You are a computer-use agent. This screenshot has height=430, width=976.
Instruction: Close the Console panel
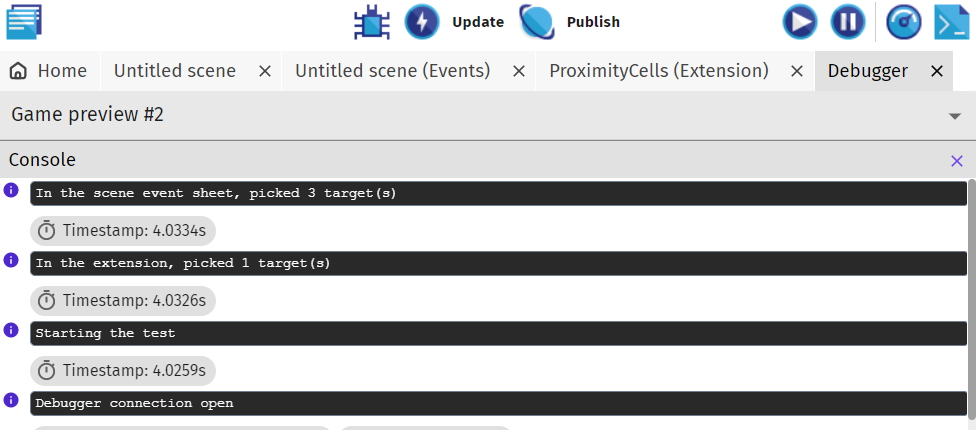tap(957, 161)
